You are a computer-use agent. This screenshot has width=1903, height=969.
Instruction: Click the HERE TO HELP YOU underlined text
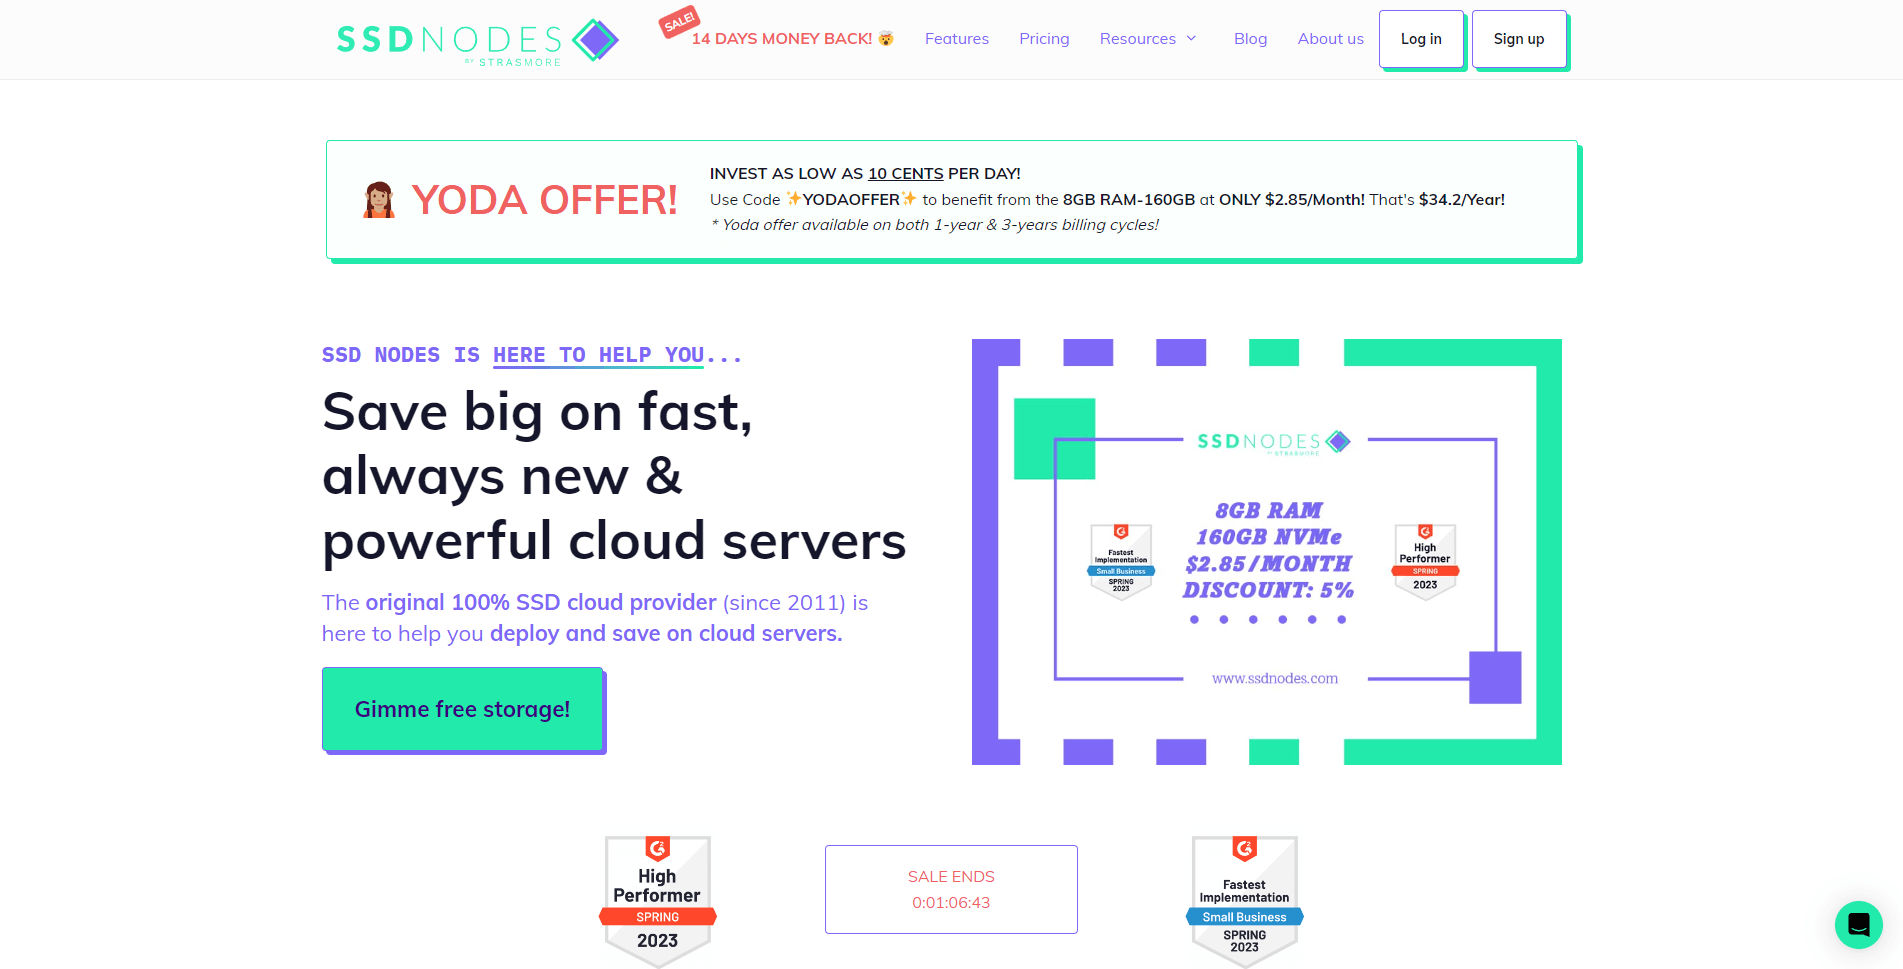click(x=598, y=356)
